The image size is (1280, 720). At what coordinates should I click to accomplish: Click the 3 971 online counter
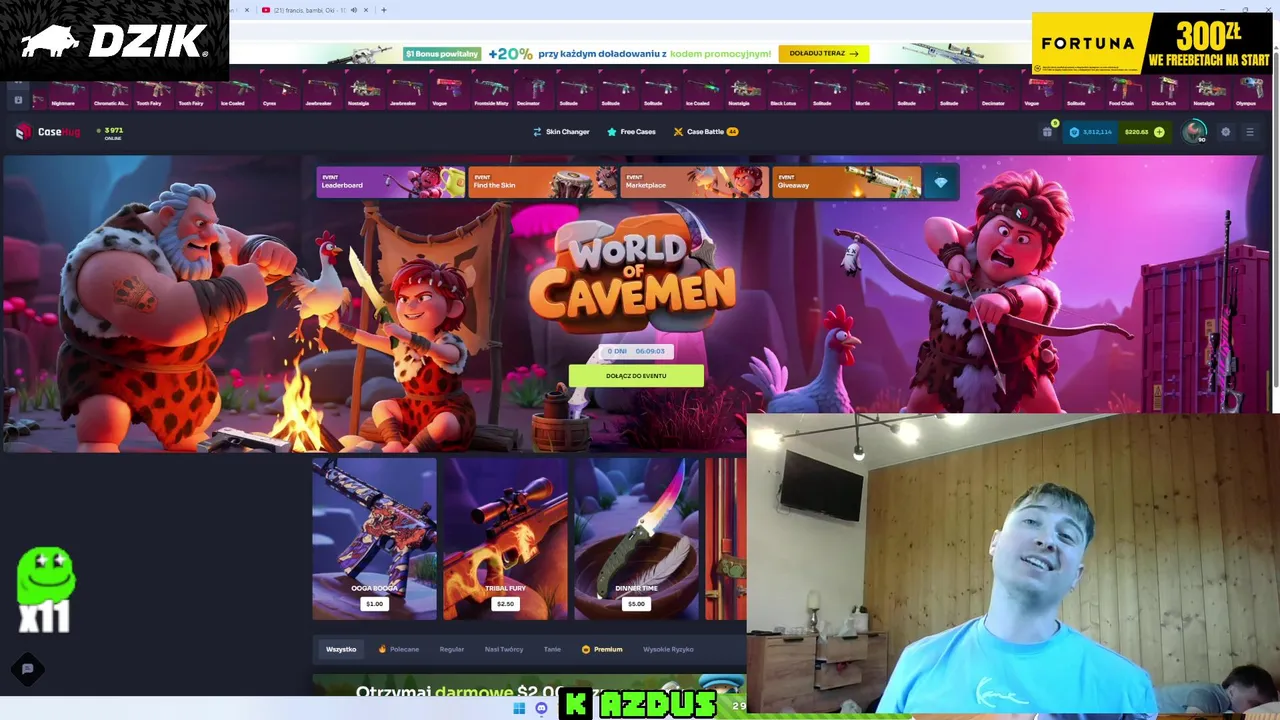112,133
